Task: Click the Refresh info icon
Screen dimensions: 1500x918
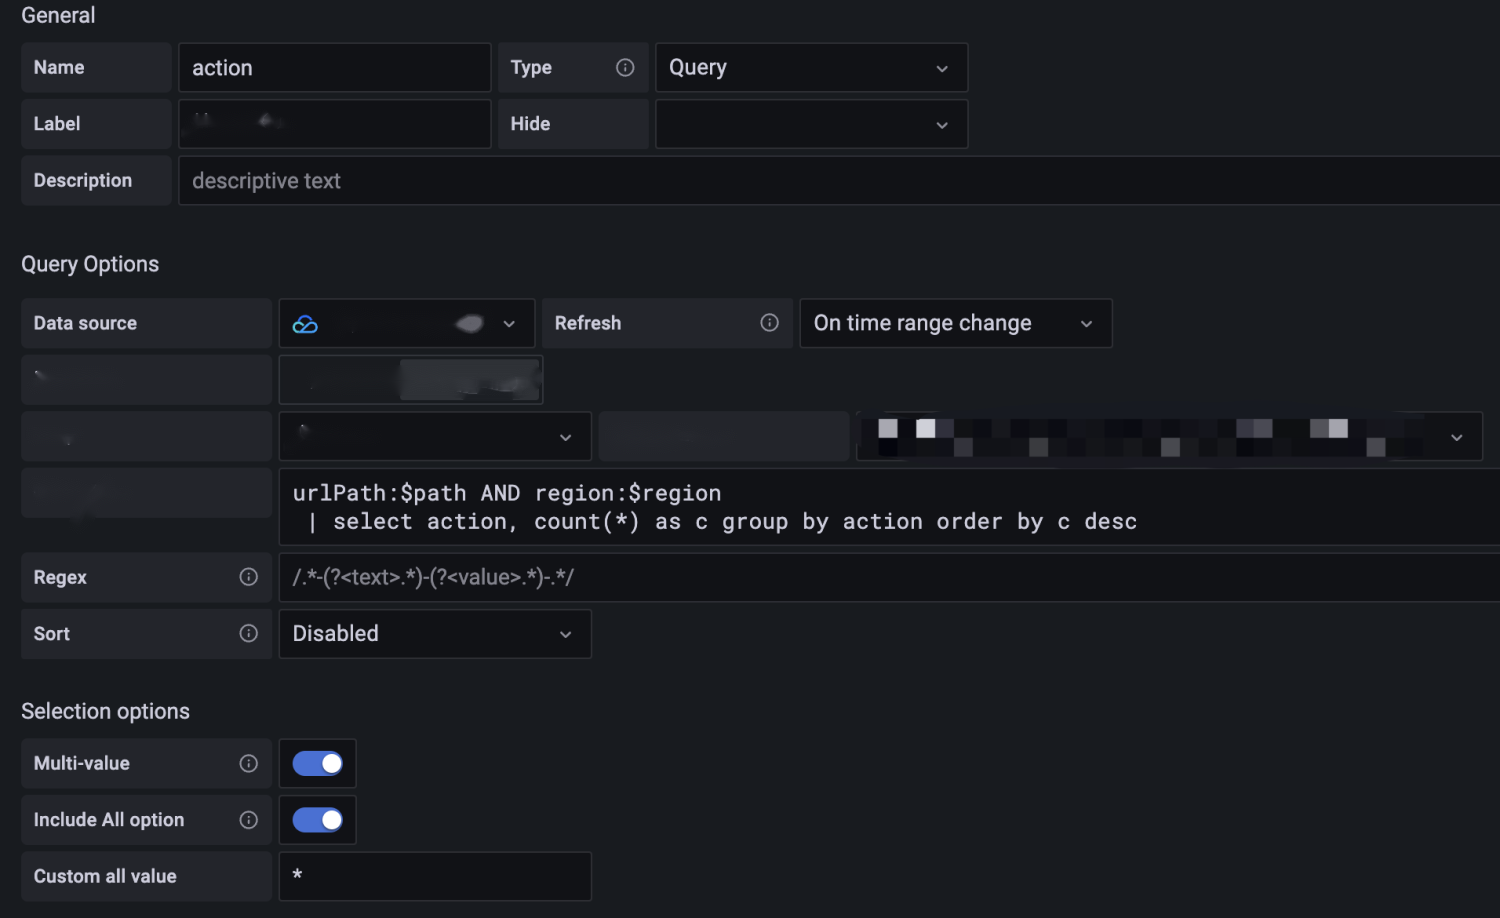Action: pyautogui.click(x=769, y=323)
